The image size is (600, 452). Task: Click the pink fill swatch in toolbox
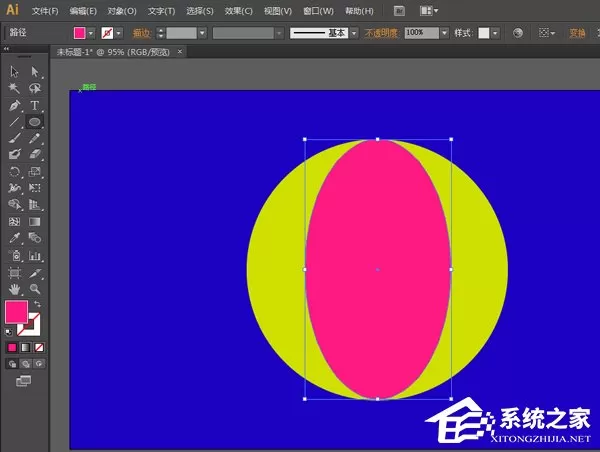(x=16, y=312)
